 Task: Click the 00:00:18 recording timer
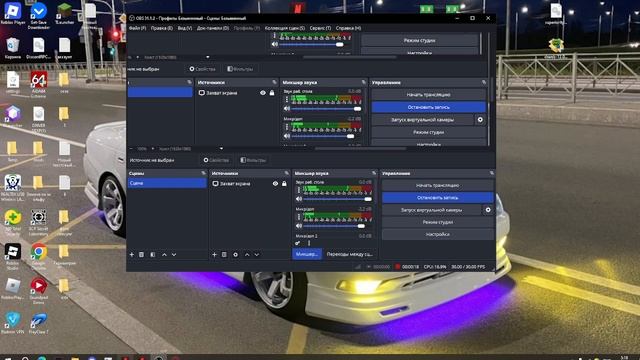click(x=410, y=267)
